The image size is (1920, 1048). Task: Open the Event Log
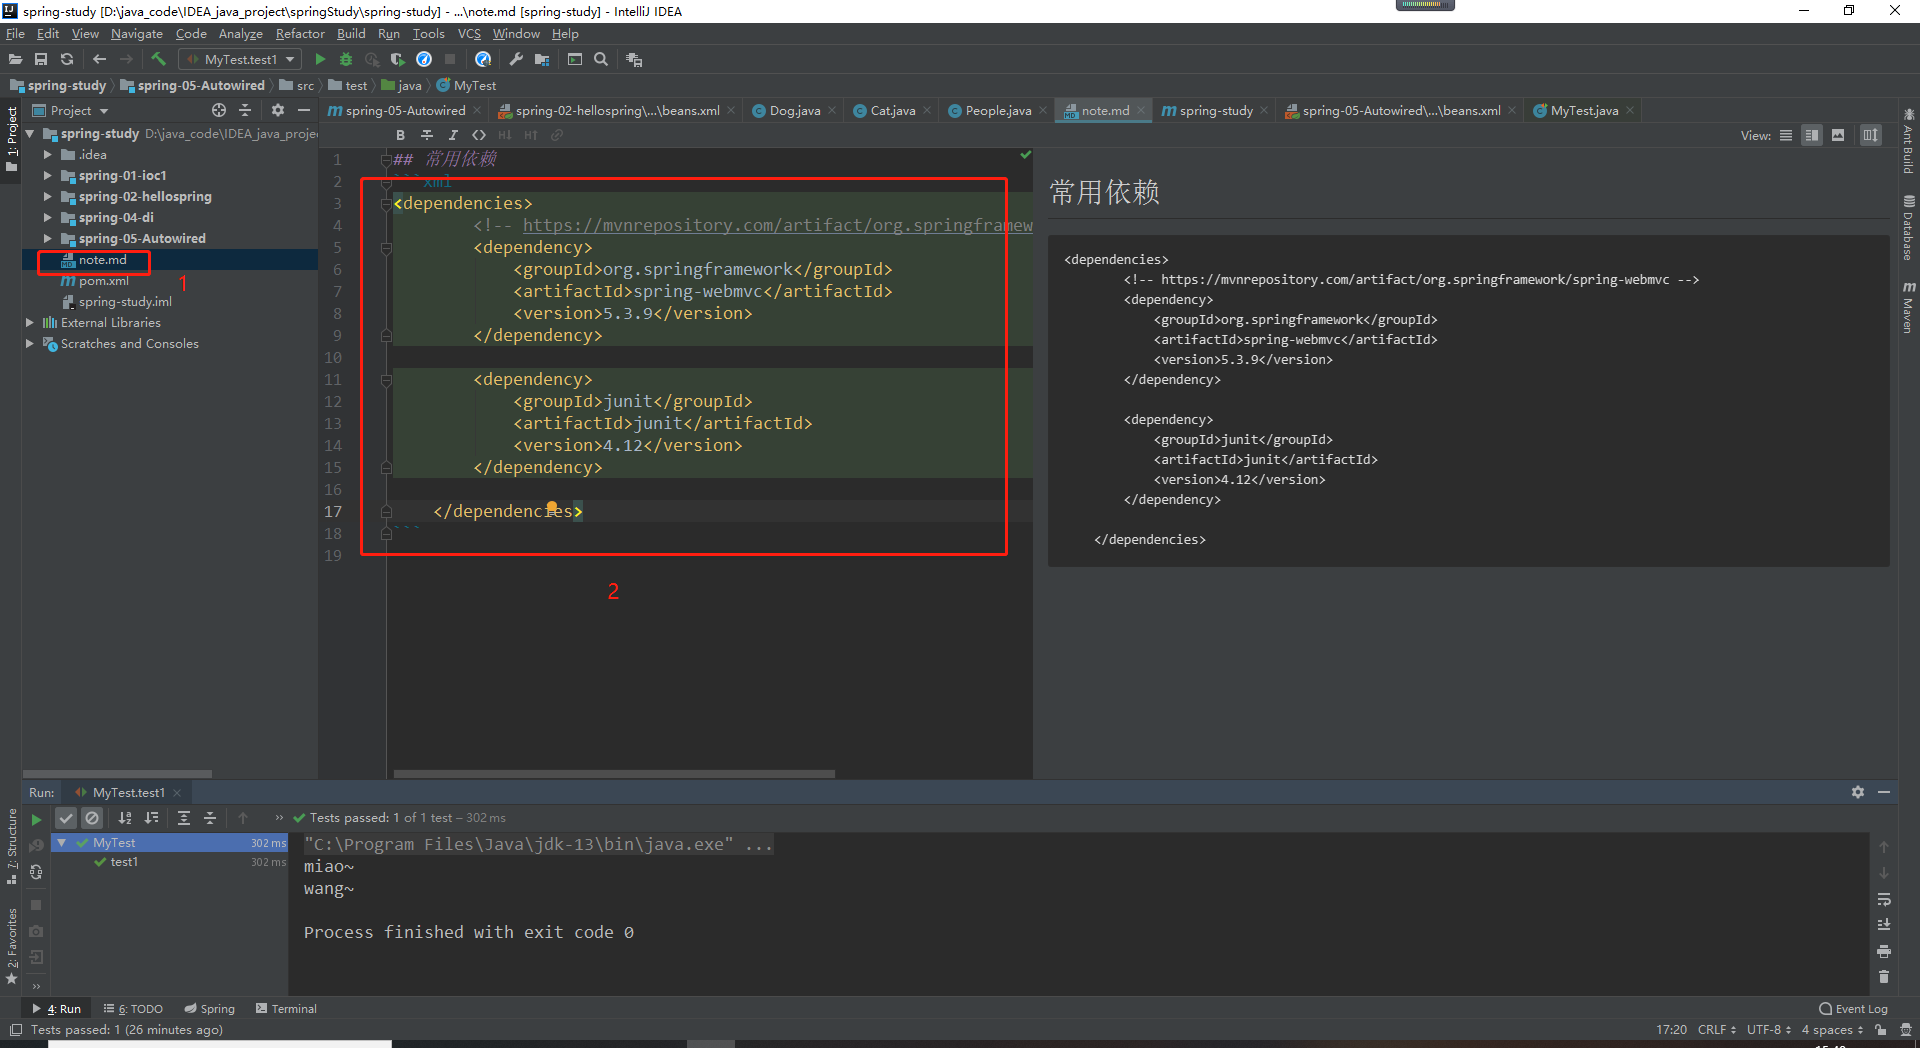tap(1853, 1008)
